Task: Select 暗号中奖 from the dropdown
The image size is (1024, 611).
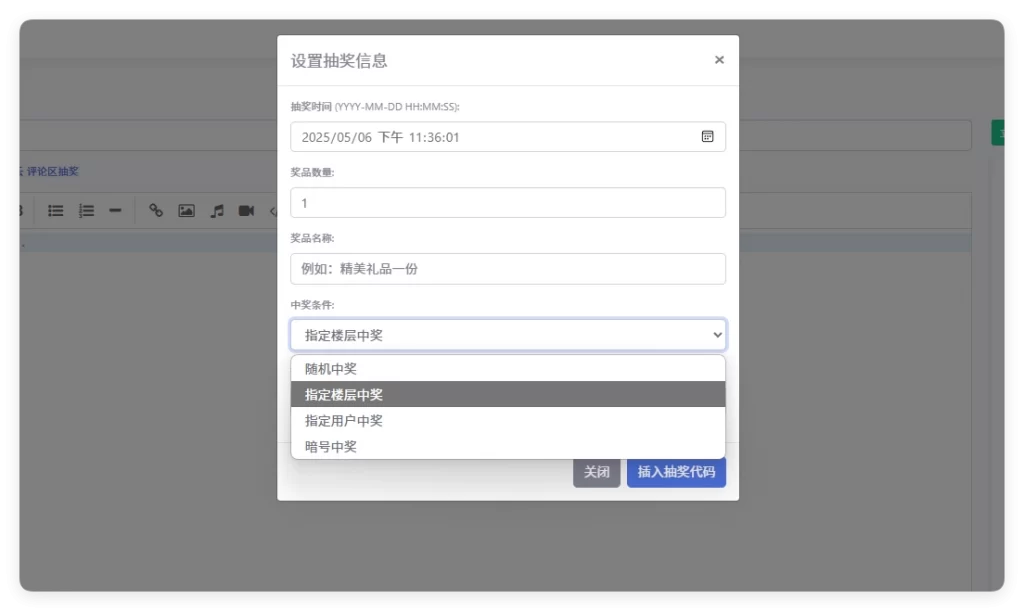Action: [x=507, y=446]
